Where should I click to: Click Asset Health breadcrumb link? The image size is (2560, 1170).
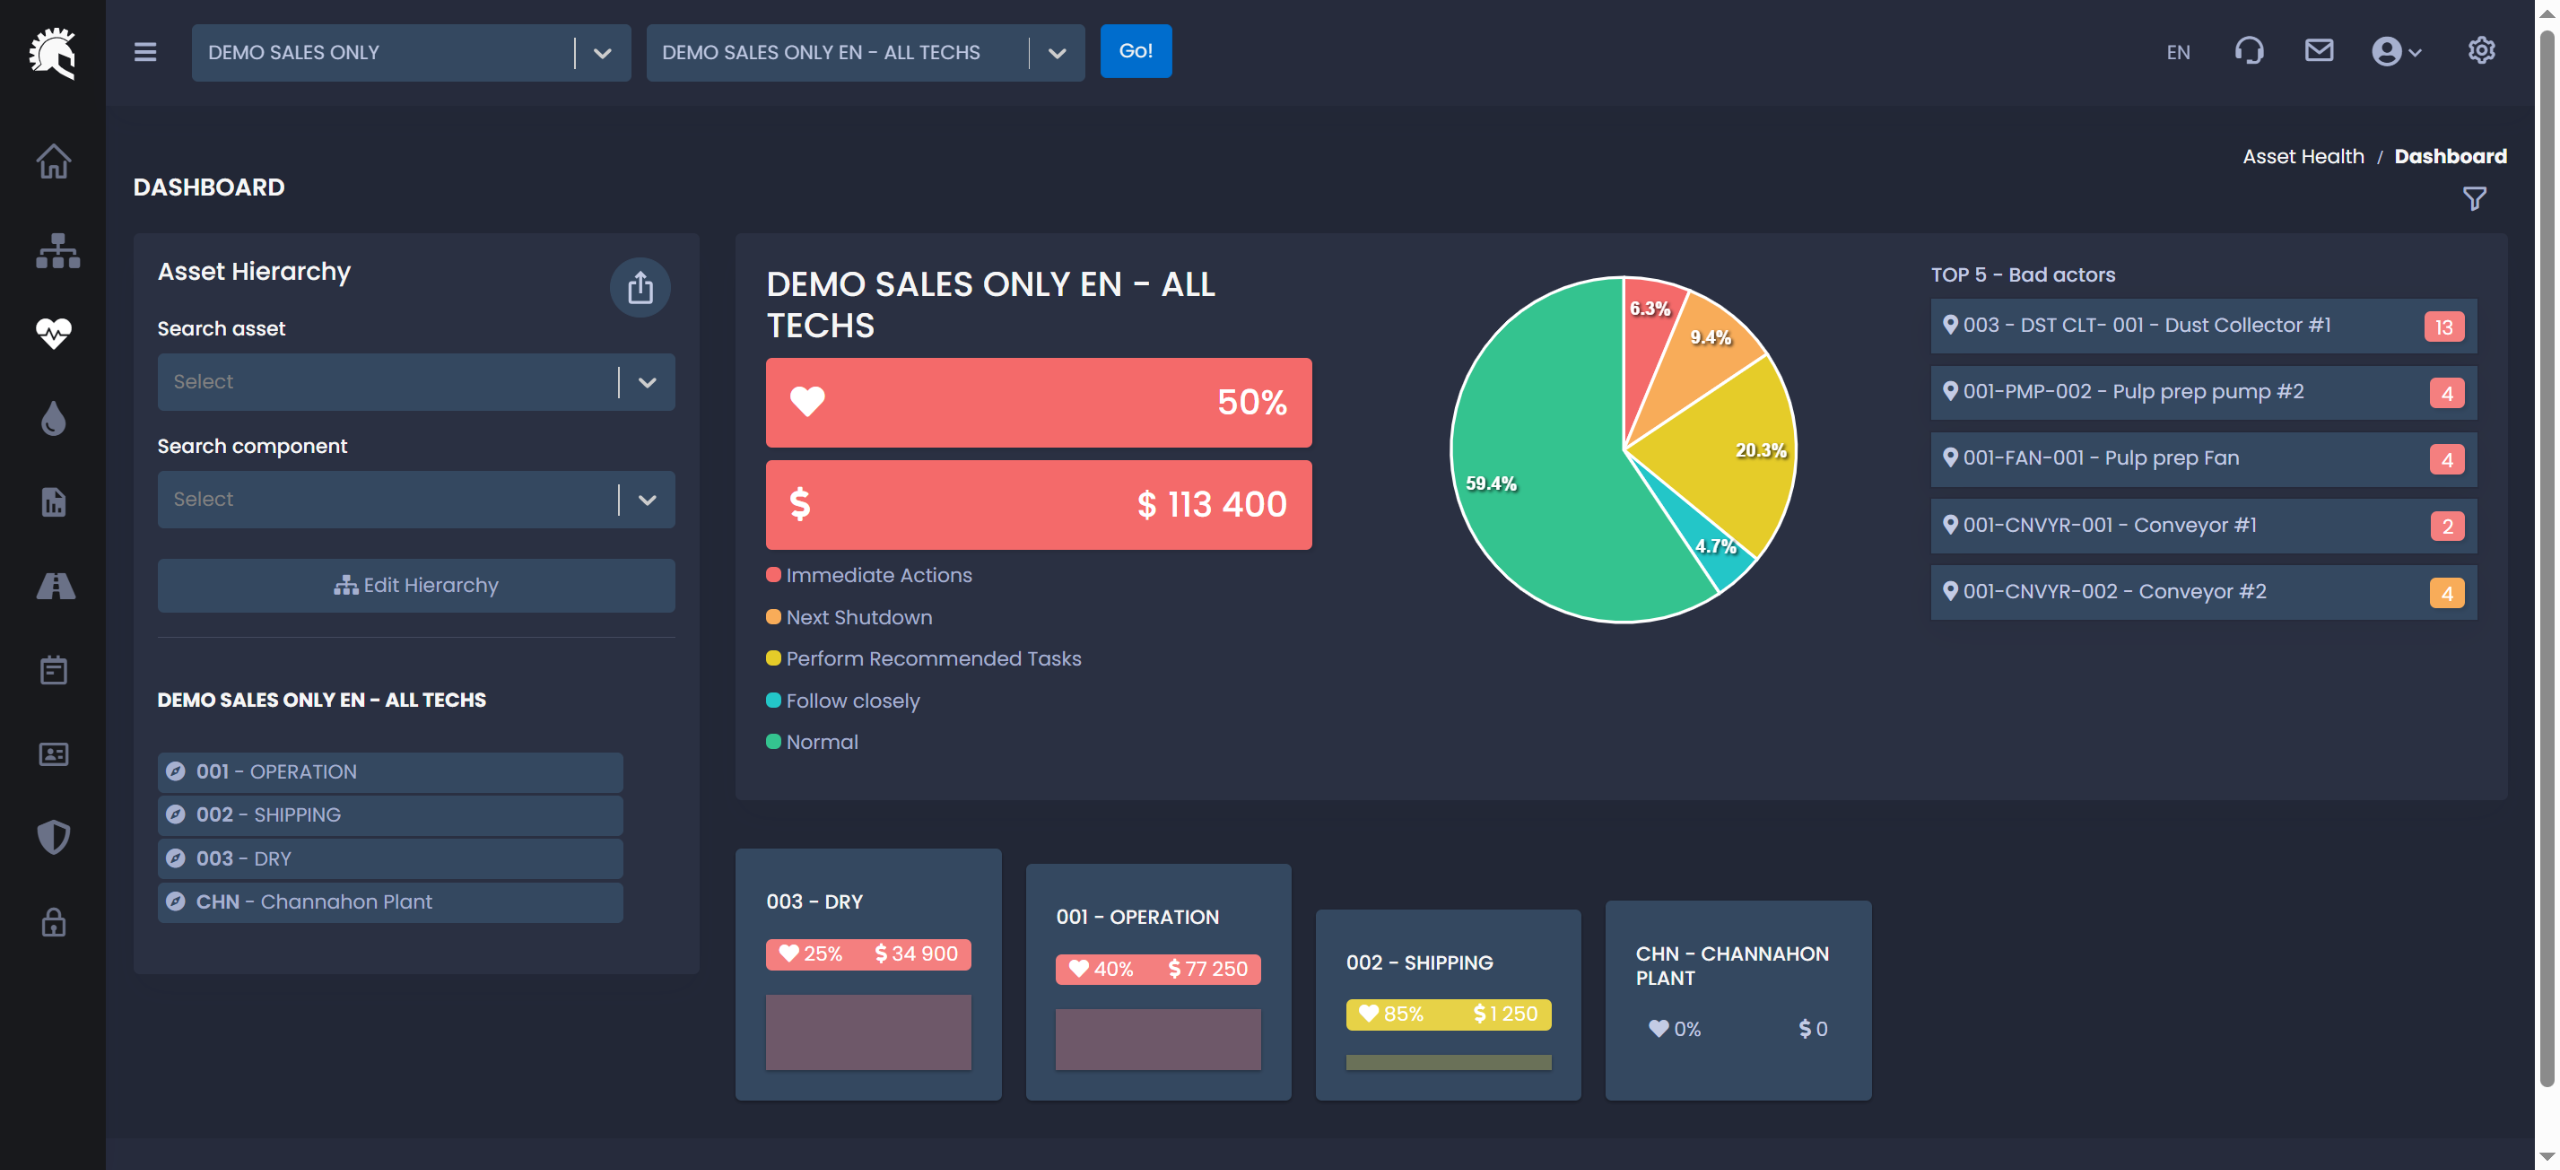tap(2303, 156)
